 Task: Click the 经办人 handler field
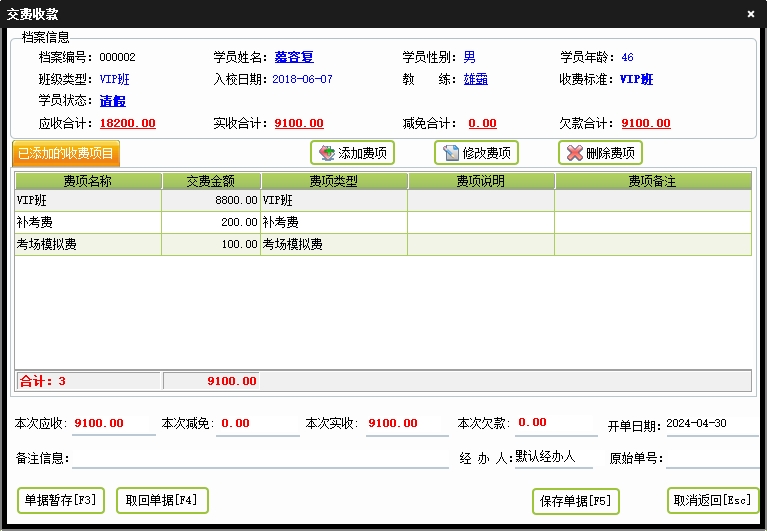tap(554, 457)
